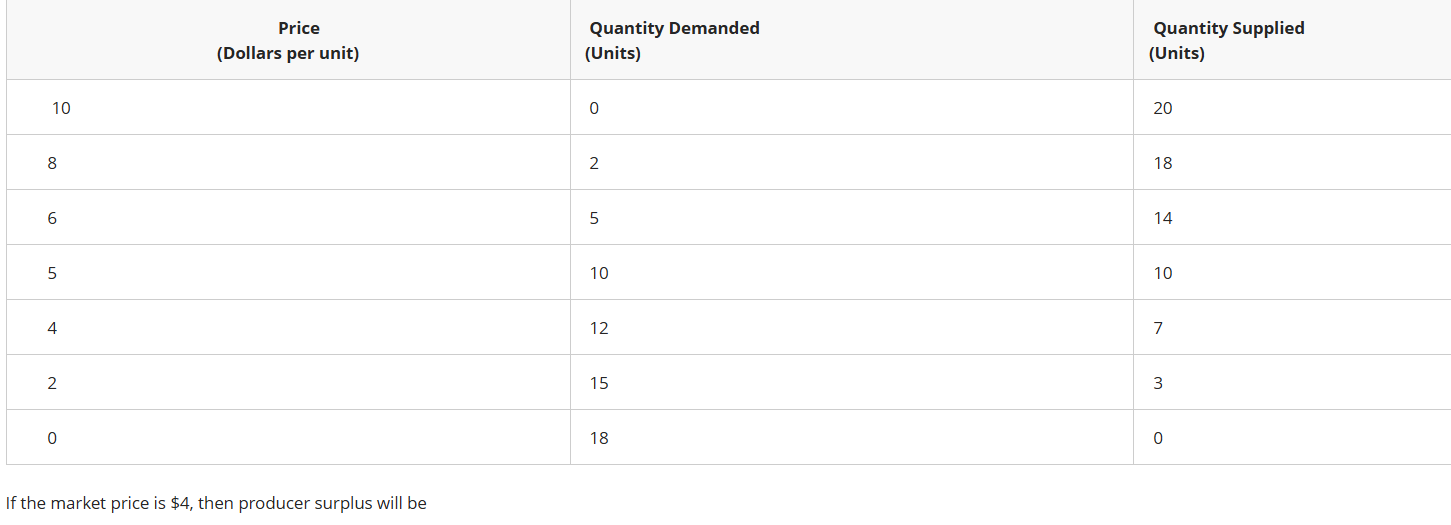Click the Quantity Supplied column header

click(x=1227, y=41)
